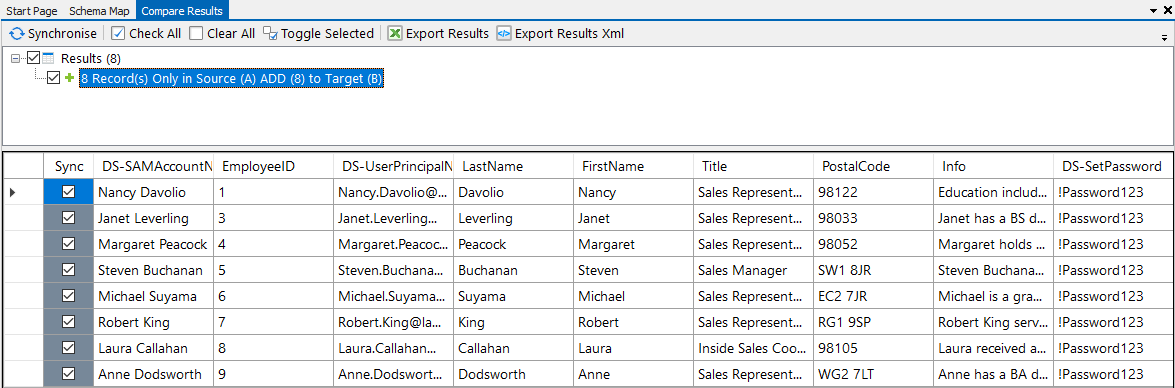This screenshot has height=388, width=1175.
Task: Click the 'Nancy Davolio' account name cell
Action: [154, 193]
